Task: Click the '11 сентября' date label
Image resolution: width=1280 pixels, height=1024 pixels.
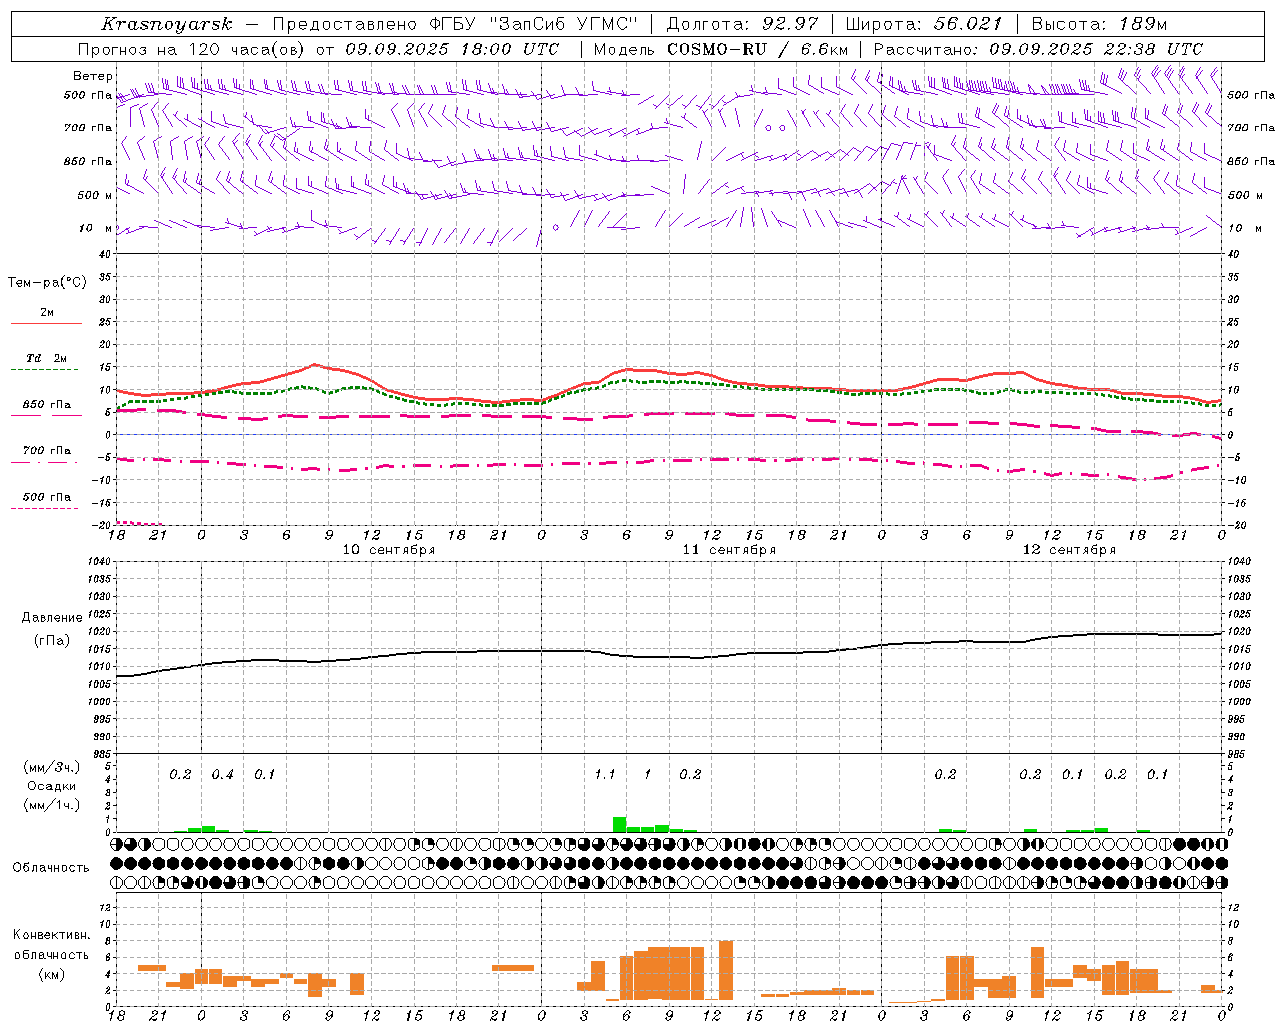Action: point(729,550)
